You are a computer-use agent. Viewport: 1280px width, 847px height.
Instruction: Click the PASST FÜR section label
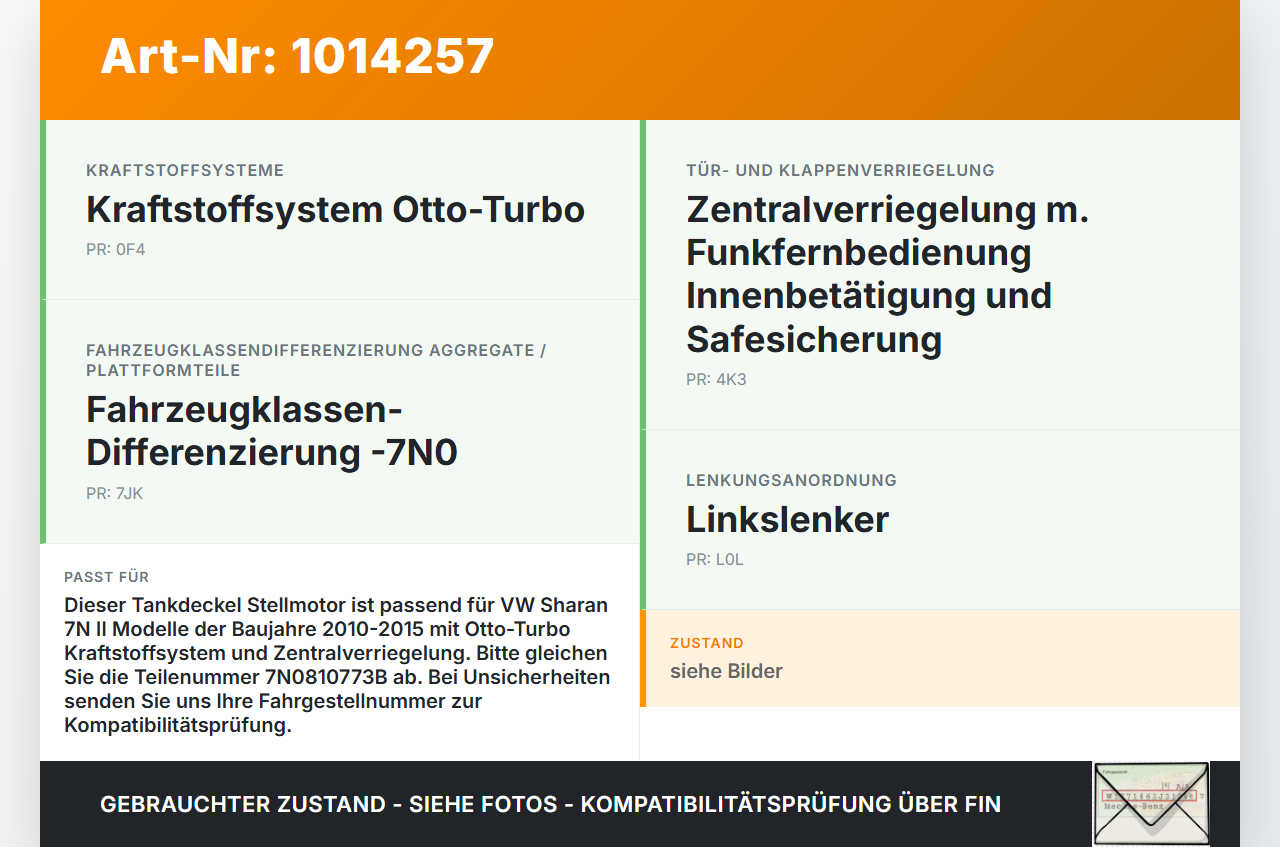(107, 577)
